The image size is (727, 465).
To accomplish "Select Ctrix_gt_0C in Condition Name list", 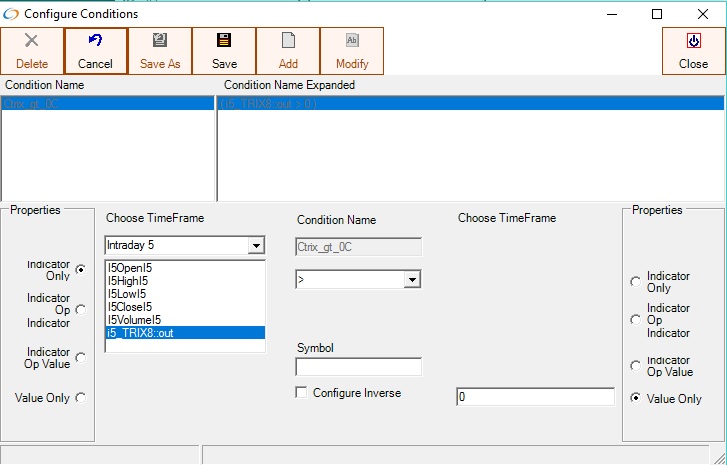I will [107, 104].
